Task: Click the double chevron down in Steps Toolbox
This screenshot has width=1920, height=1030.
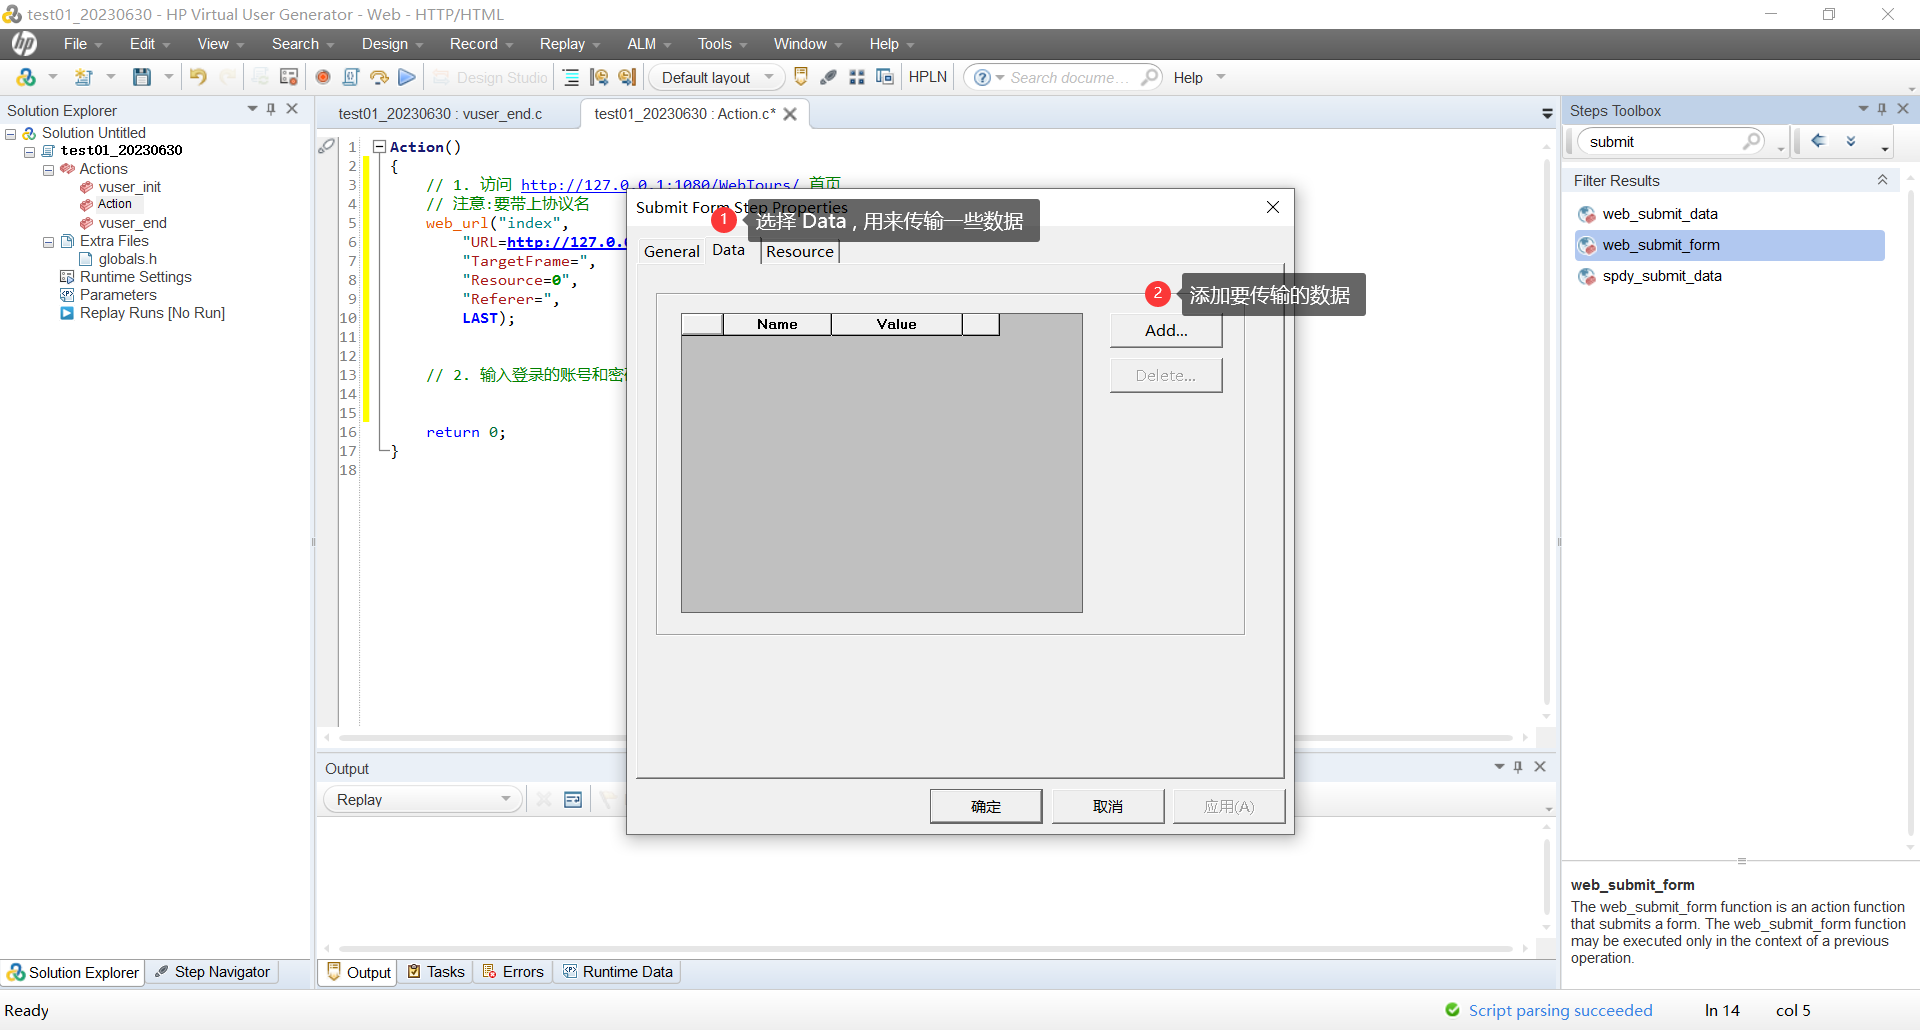Action: (x=1851, y=141)
